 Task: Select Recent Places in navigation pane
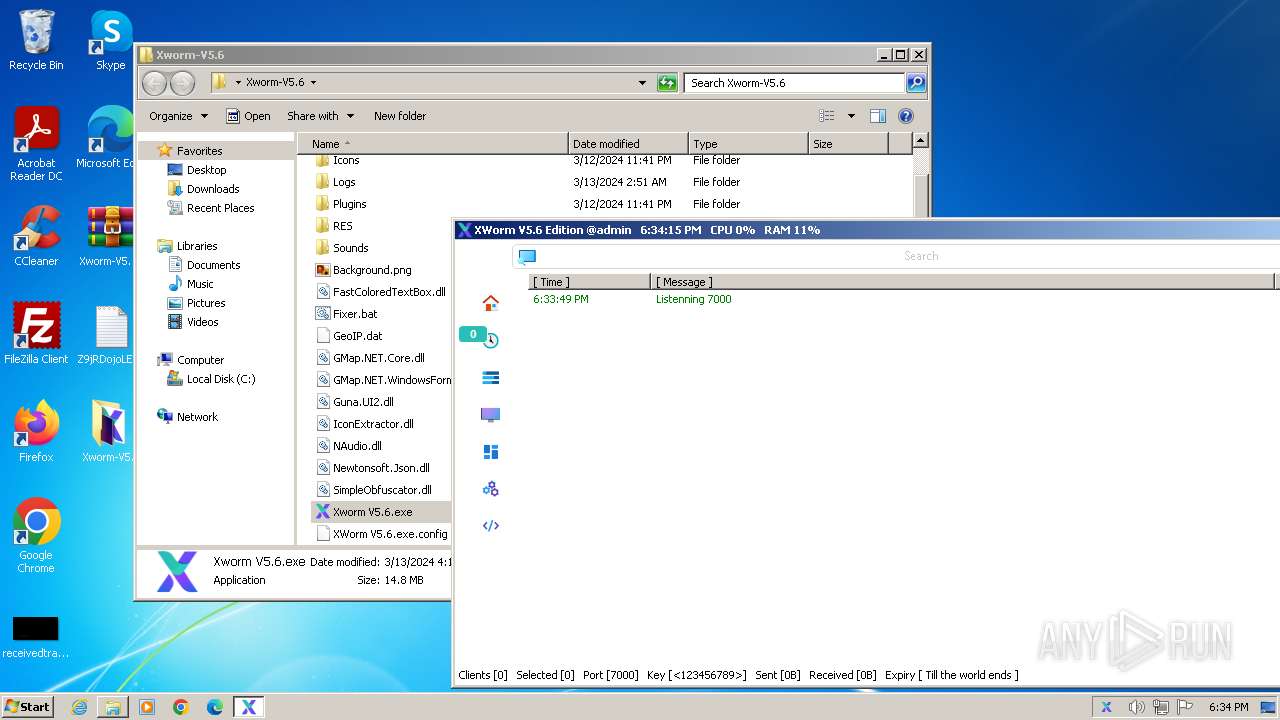[x=220, y=208]
